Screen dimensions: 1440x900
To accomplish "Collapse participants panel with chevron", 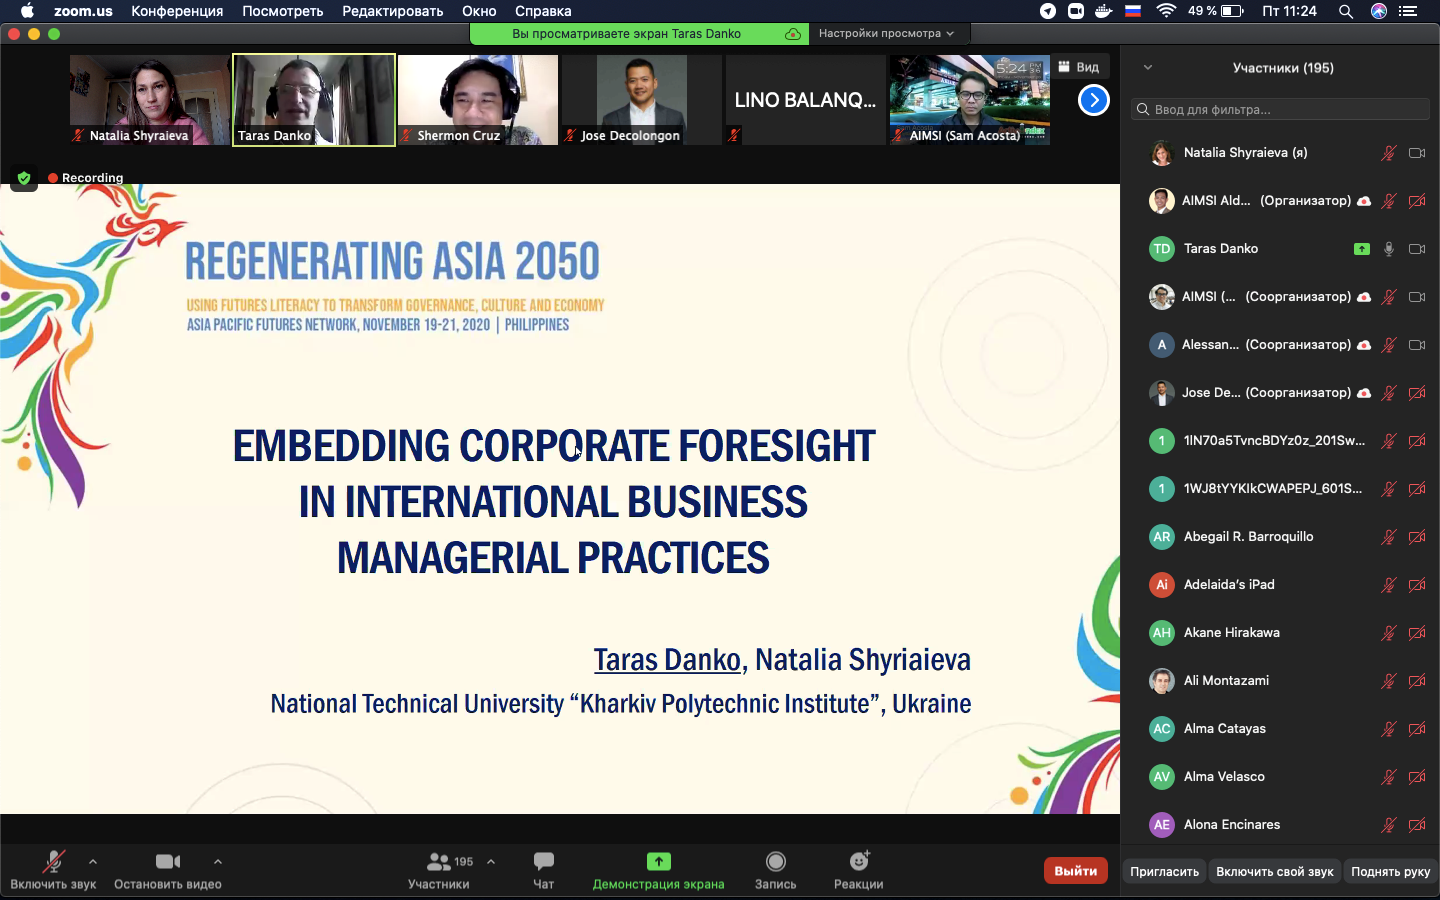I will click(1148, 68).
